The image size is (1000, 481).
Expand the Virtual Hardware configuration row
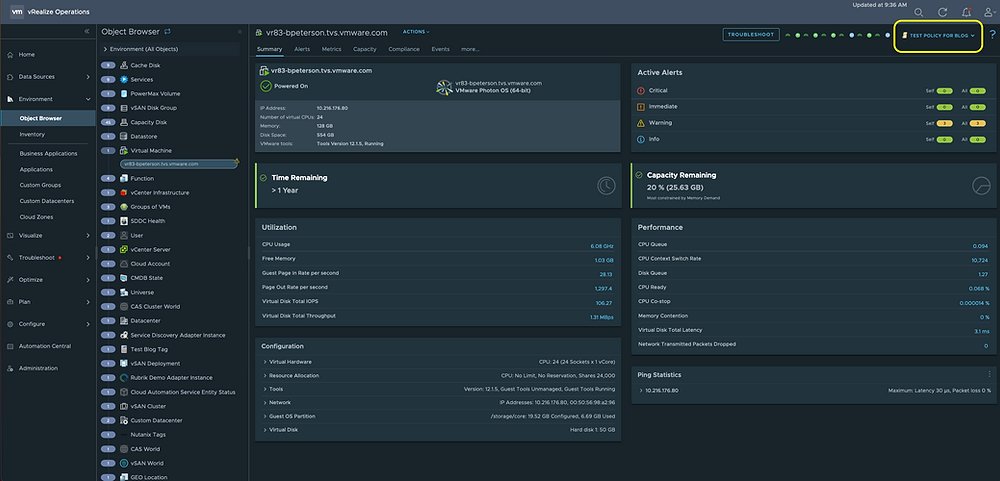pos(265,361)
